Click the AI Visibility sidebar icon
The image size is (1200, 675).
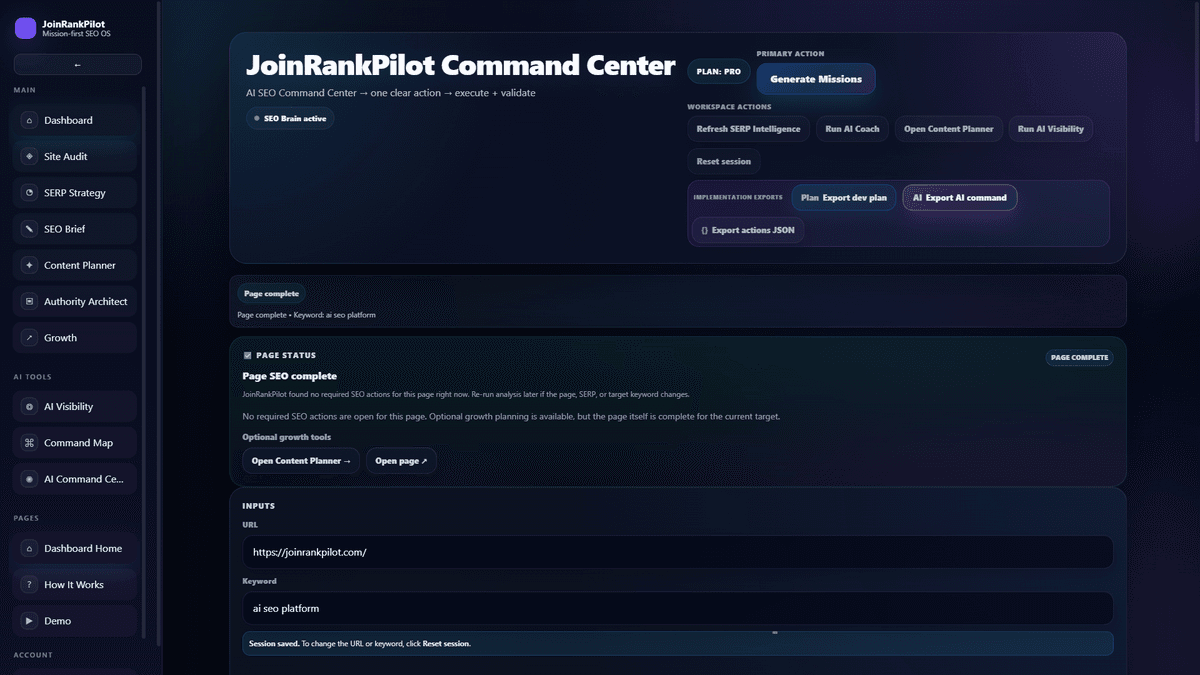[29, 407]
